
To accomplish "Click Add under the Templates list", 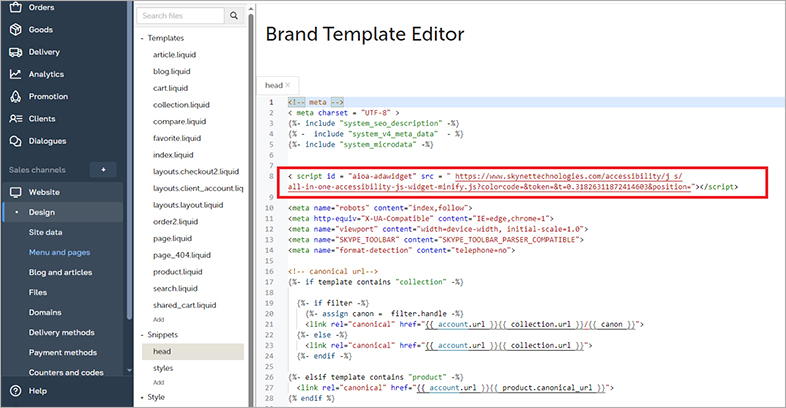I will click(158, 319).
